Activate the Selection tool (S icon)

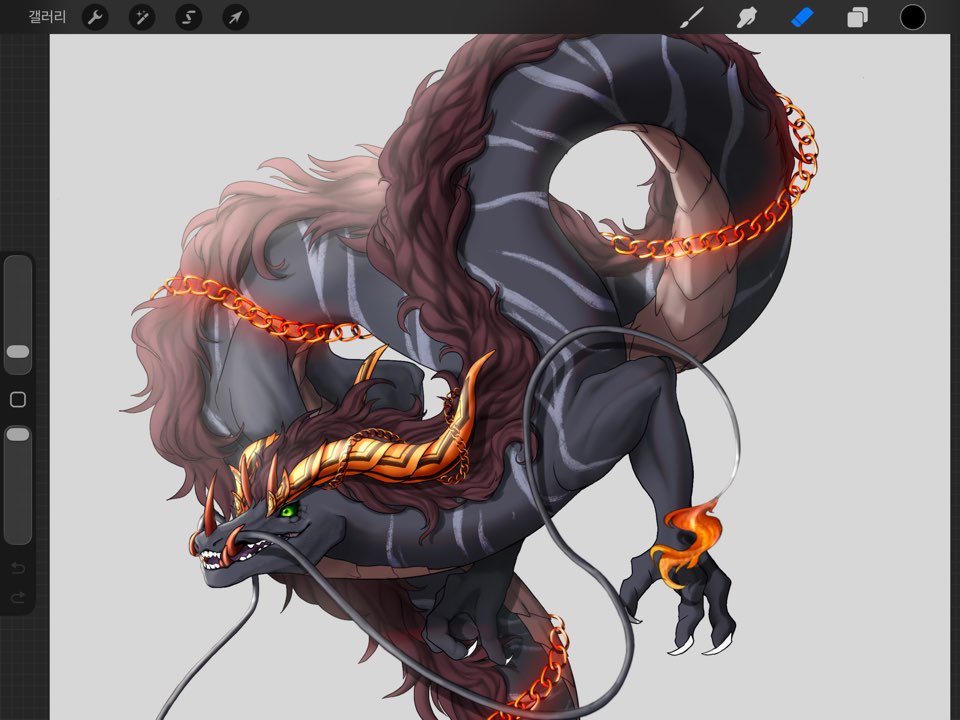(189, 17)
